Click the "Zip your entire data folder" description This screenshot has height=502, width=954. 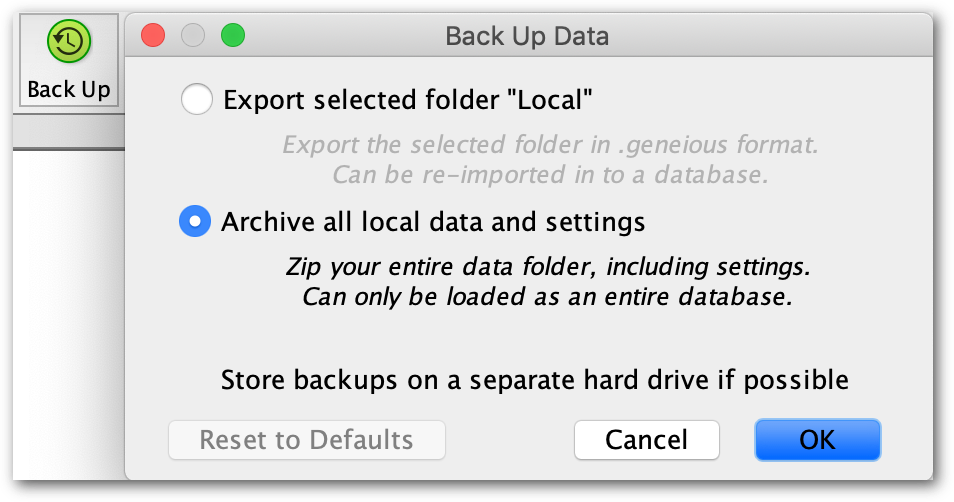[548, 267]
